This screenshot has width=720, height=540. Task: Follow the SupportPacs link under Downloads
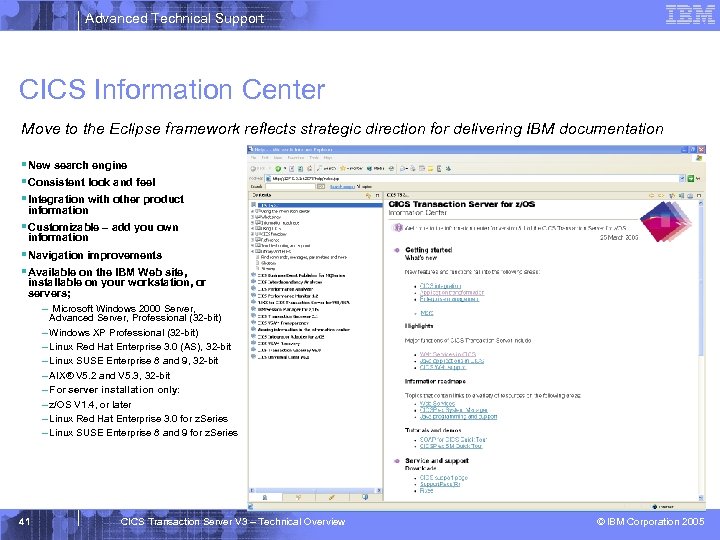(x=440, y=484)
